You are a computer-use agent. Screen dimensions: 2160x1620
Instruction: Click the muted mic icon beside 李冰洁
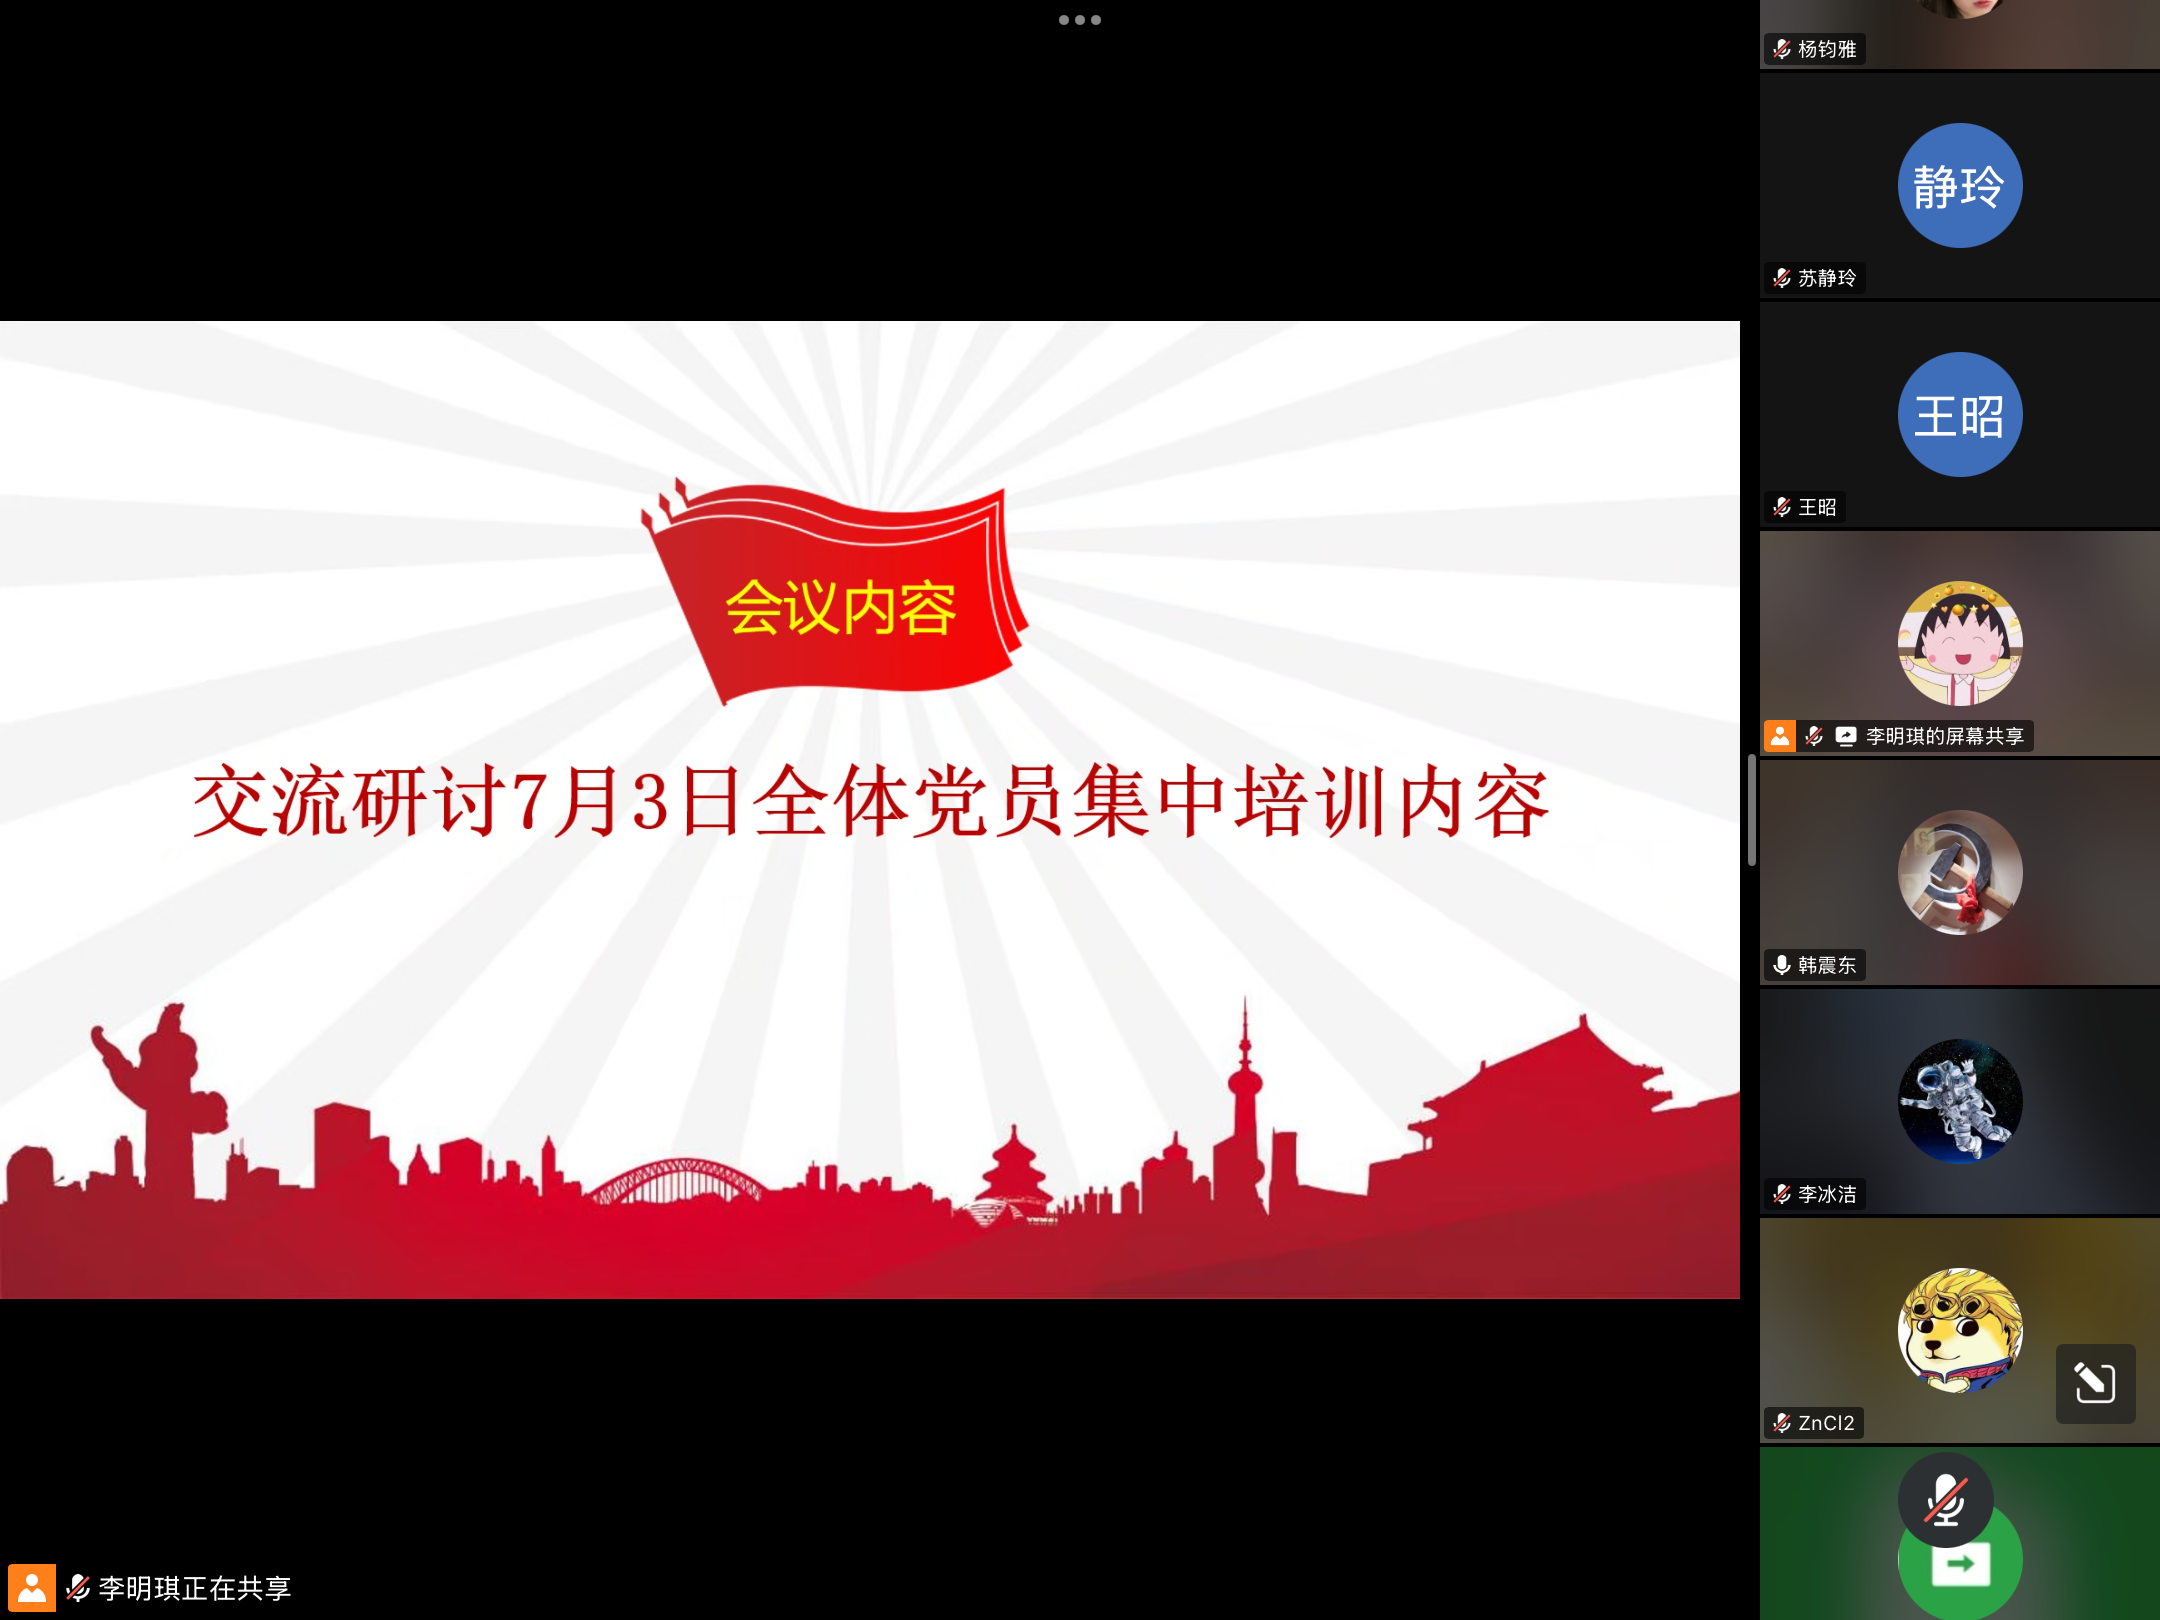(1782, 1194)
